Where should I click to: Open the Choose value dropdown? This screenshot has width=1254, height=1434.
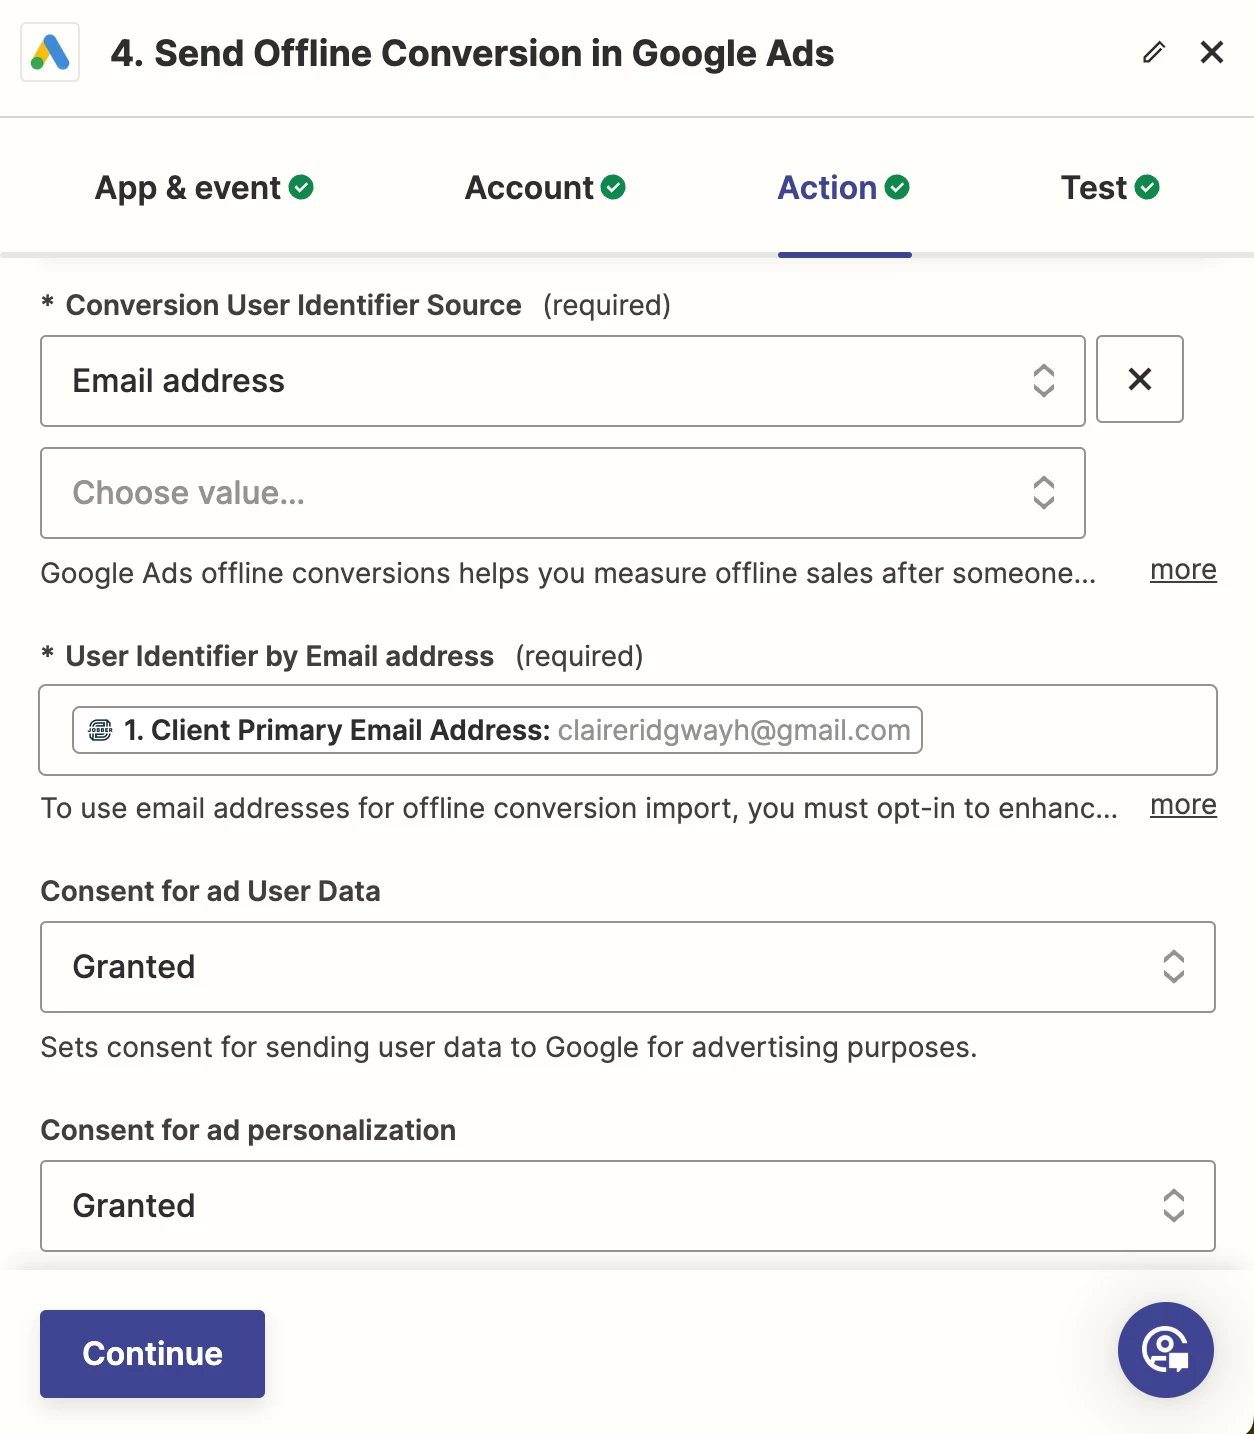[563, 493]
